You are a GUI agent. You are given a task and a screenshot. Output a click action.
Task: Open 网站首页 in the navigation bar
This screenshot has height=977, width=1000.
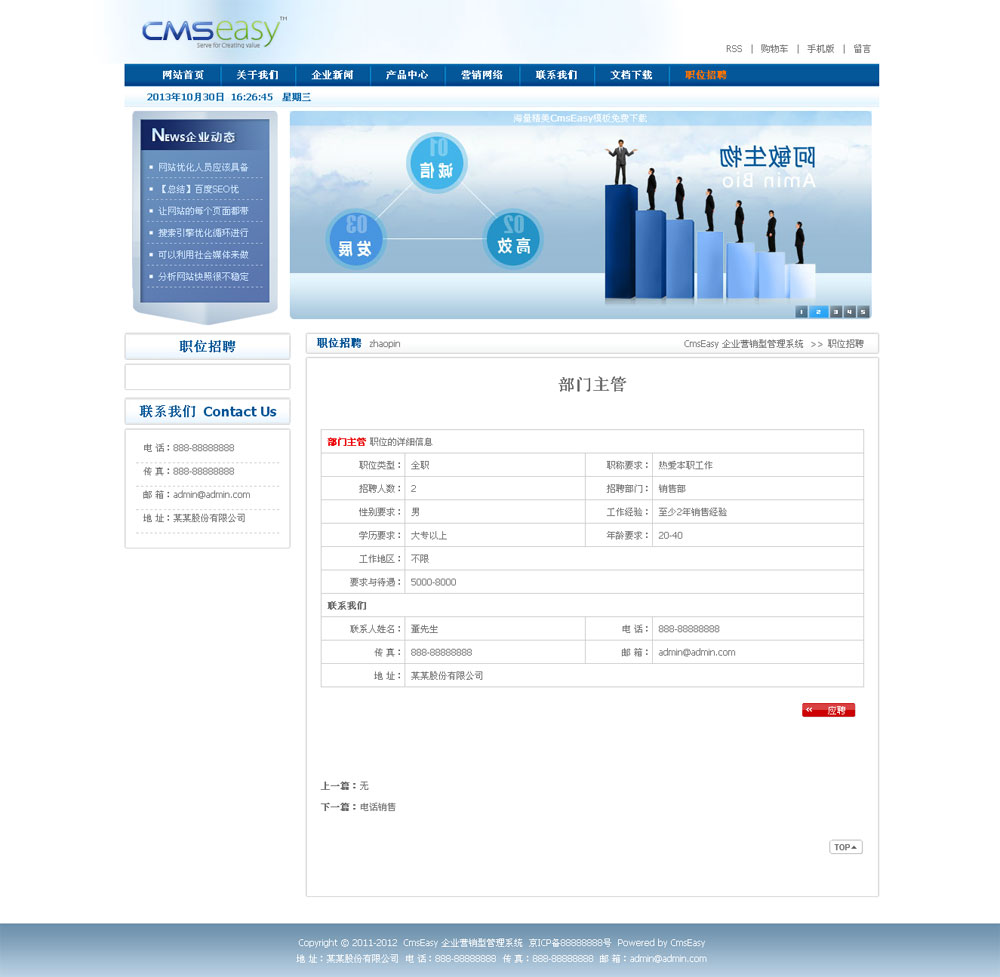[183, 75]
